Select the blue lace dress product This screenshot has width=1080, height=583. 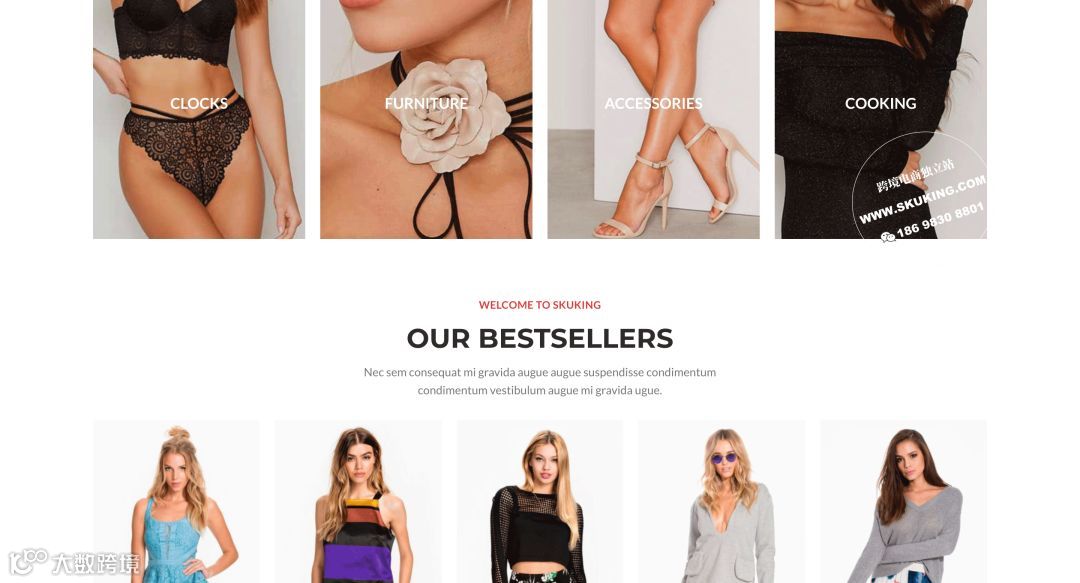[x=176, y=502]
